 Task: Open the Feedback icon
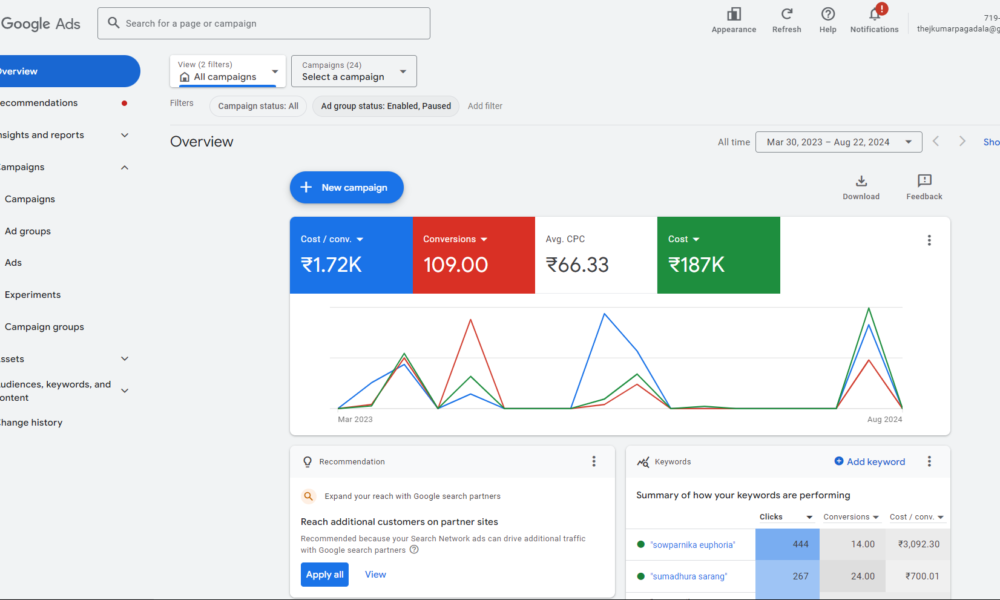924,181
